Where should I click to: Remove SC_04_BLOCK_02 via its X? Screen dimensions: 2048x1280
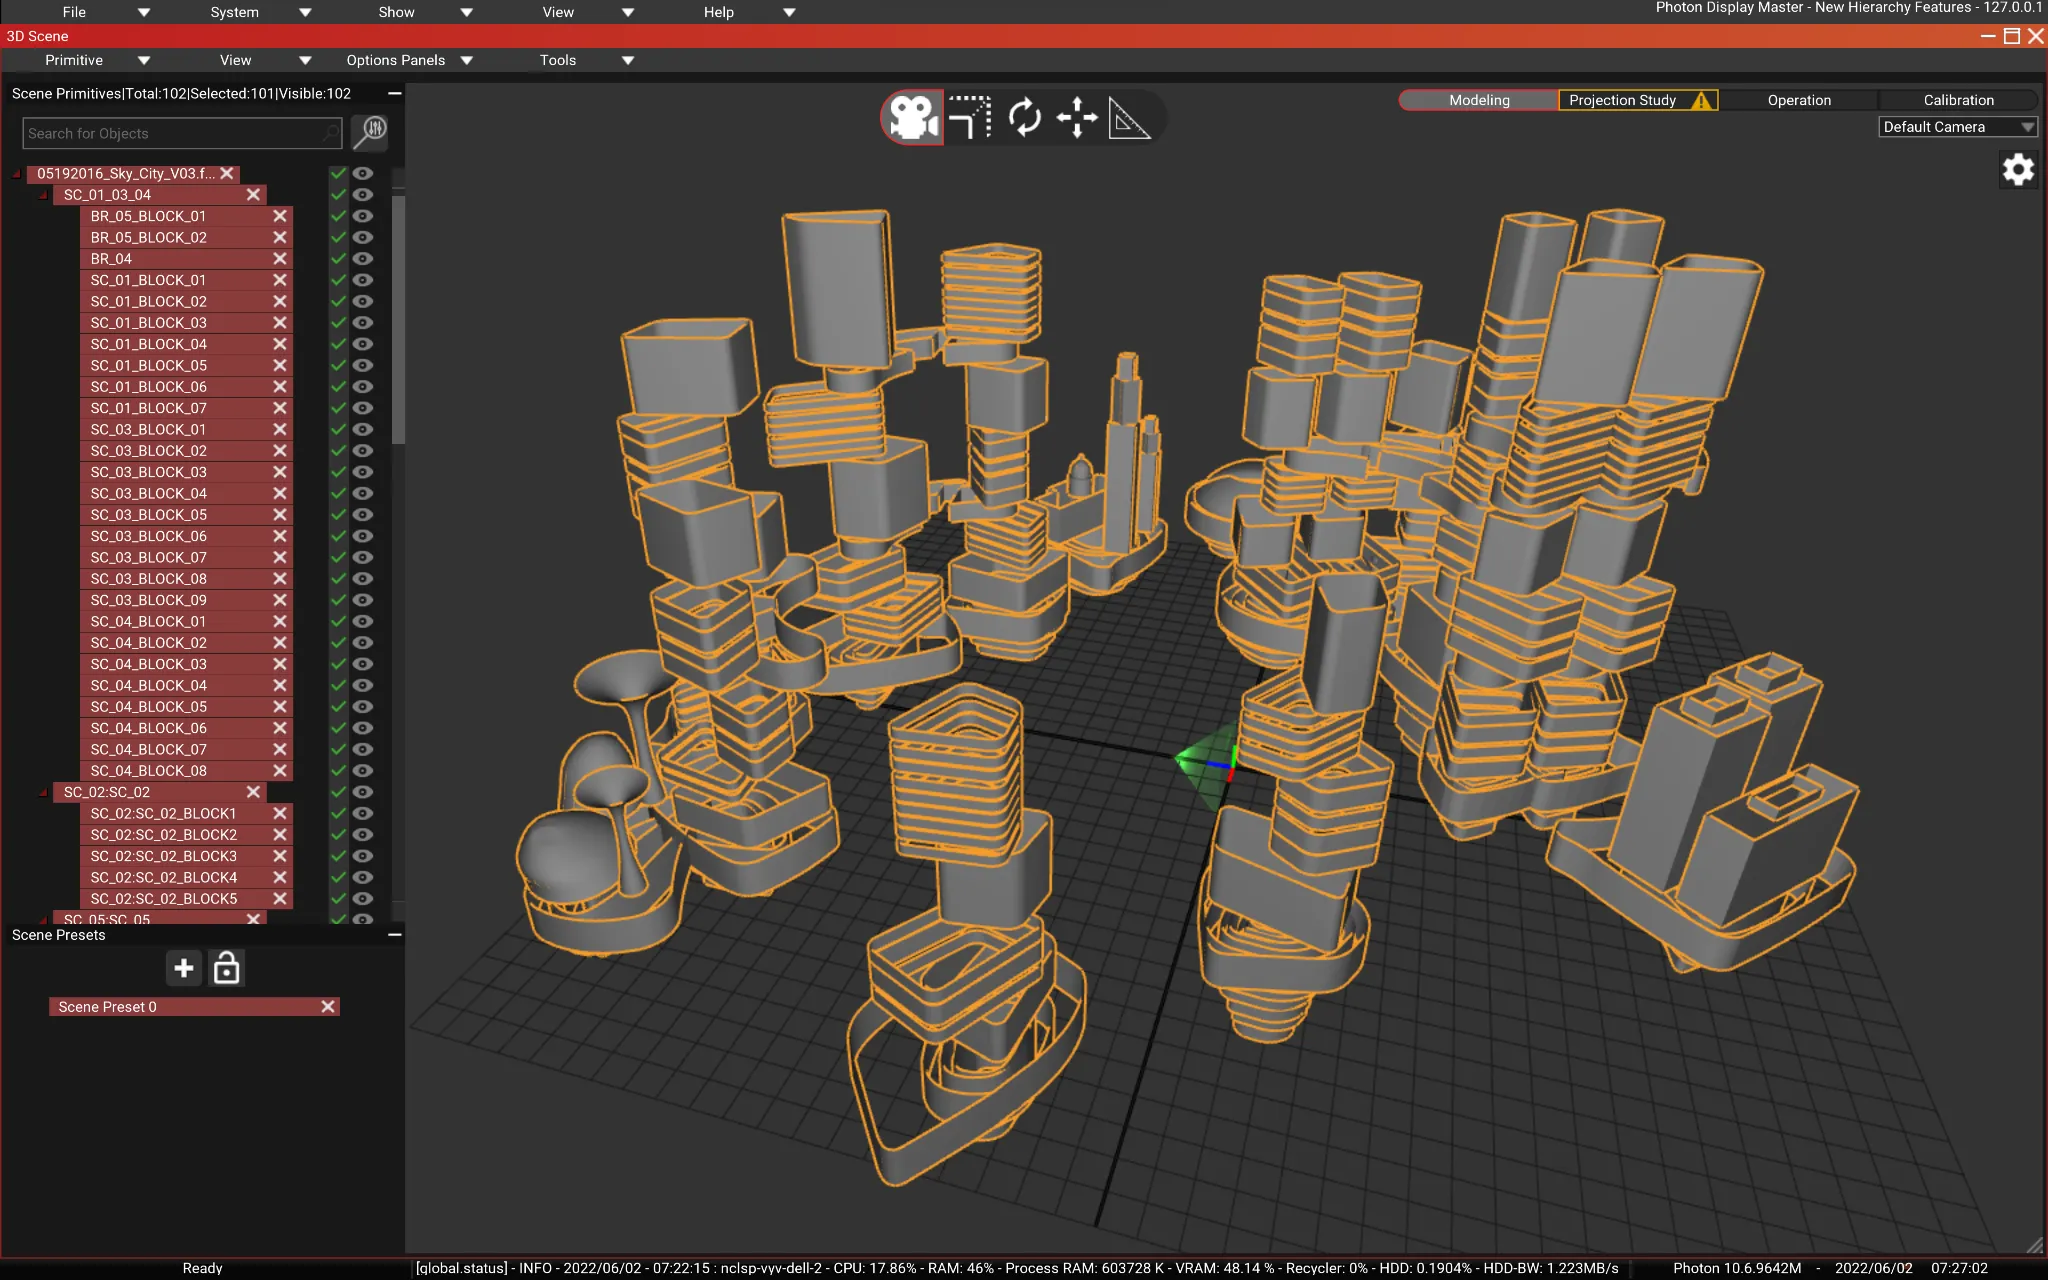[x=280, y=643]
